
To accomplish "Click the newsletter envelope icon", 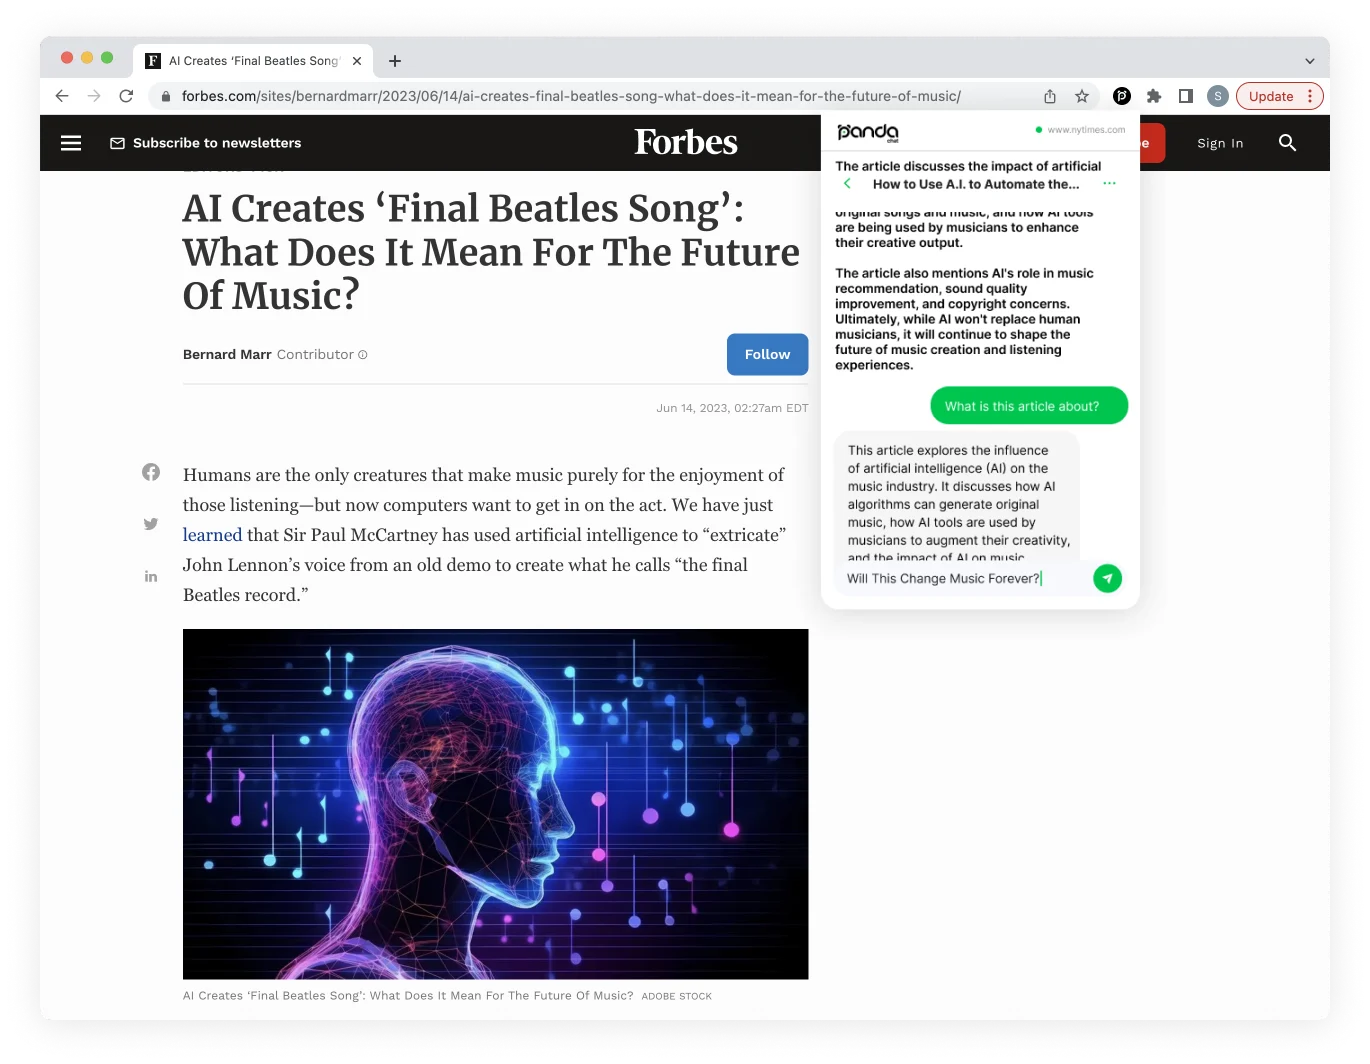I will click(117, 143).
